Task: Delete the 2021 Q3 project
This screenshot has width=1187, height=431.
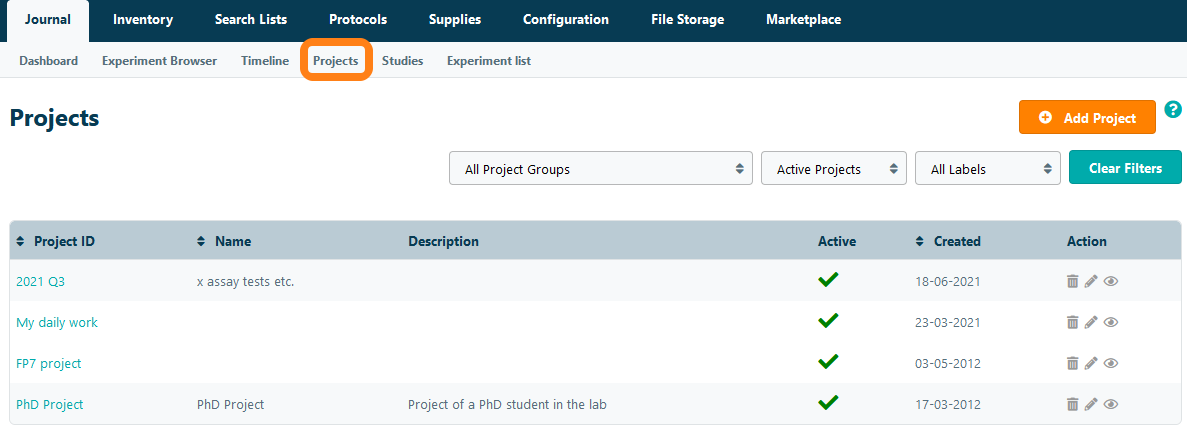Action: click(x=1072, y=282)
